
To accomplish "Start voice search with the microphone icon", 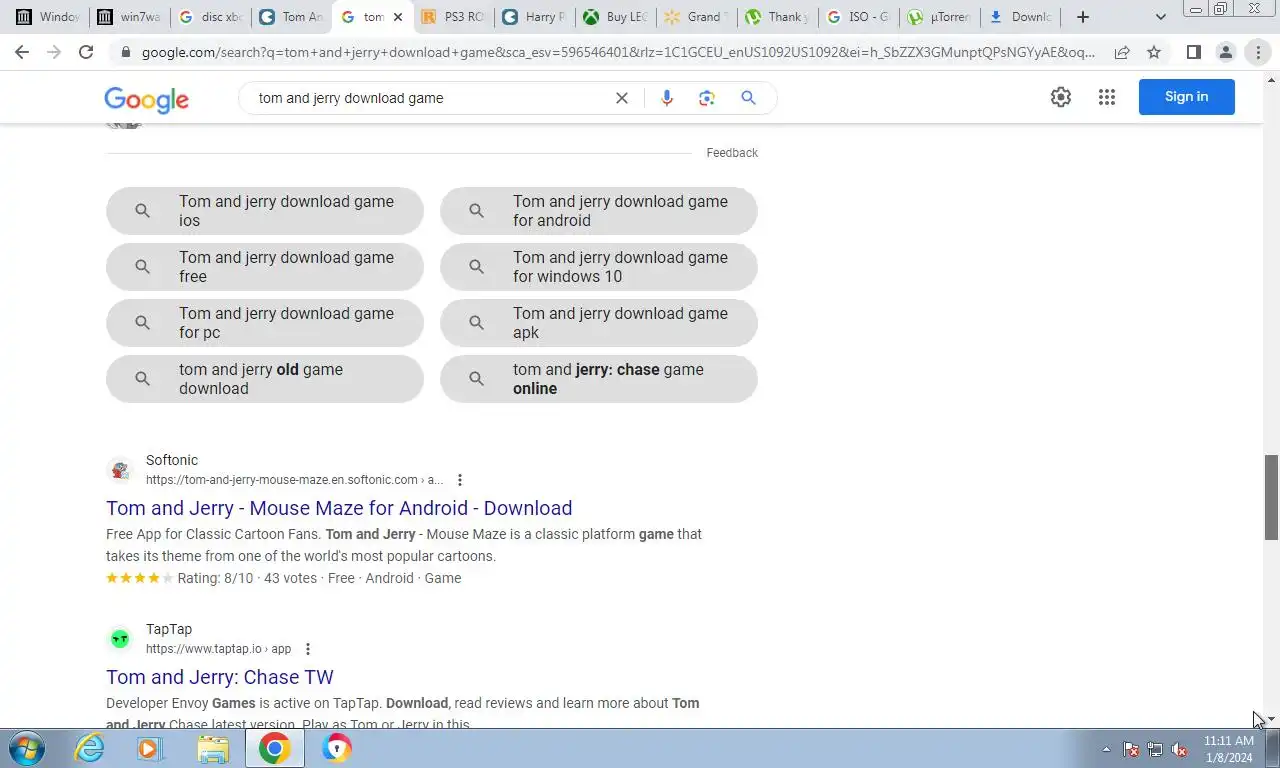I will (667, 98).
